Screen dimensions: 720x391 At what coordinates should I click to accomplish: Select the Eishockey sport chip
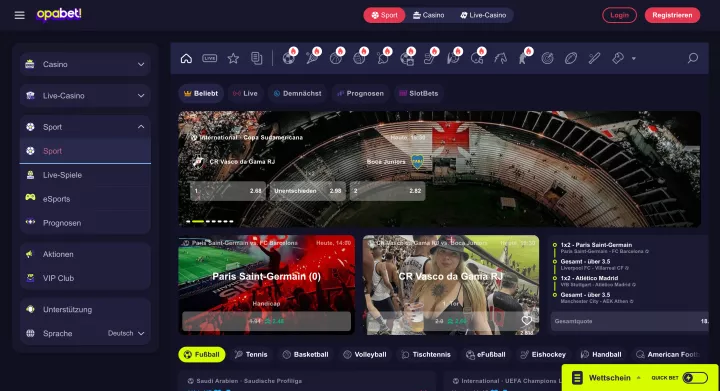[x=543, y=354]
